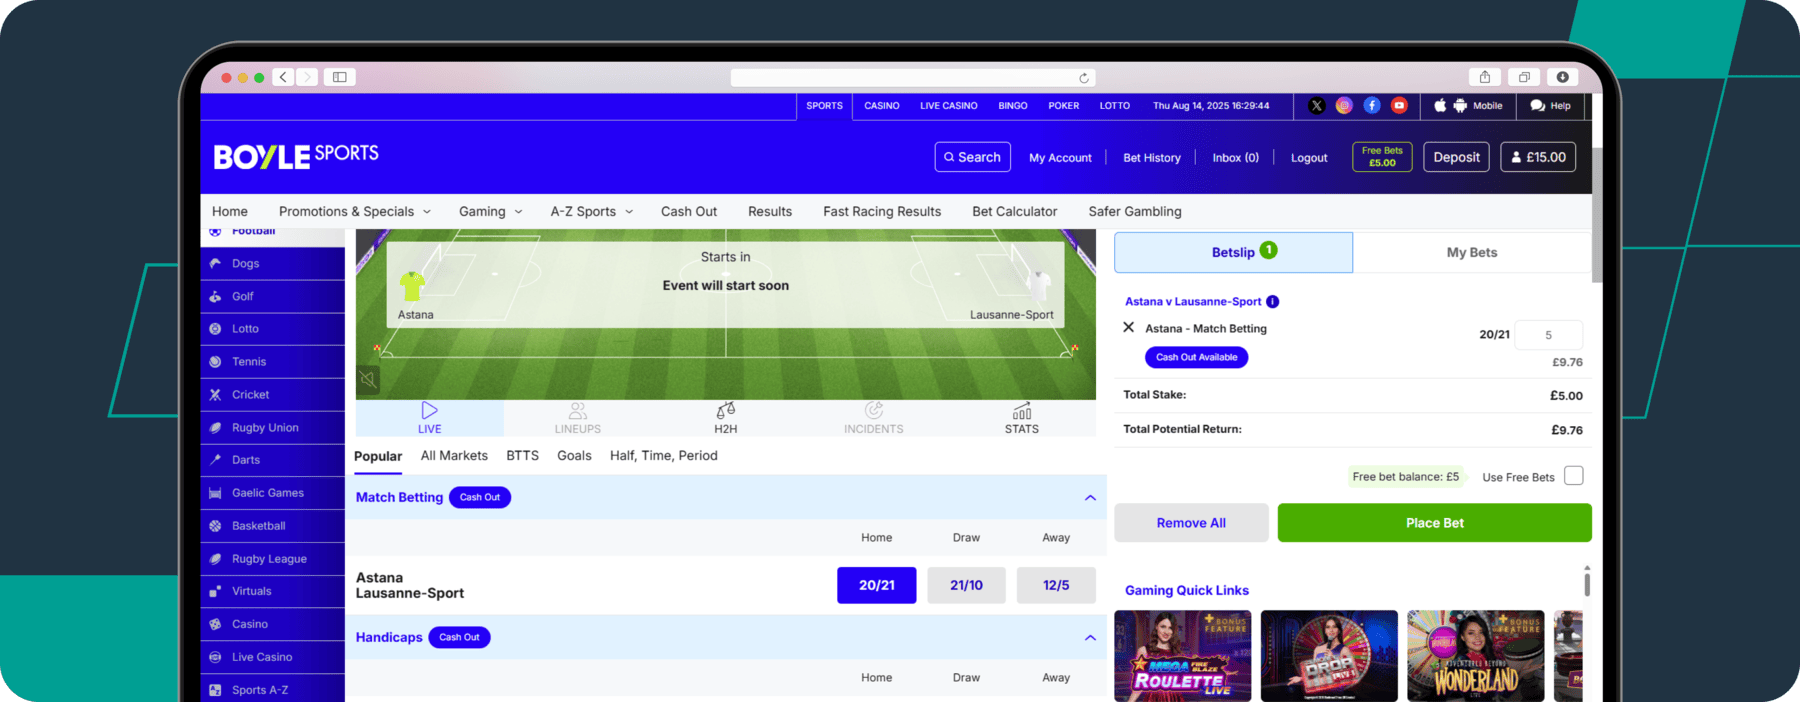This screenshot has width=1800, height=702.
Task: Click the Android mobile app icon
Action: tap(1460, 105)
